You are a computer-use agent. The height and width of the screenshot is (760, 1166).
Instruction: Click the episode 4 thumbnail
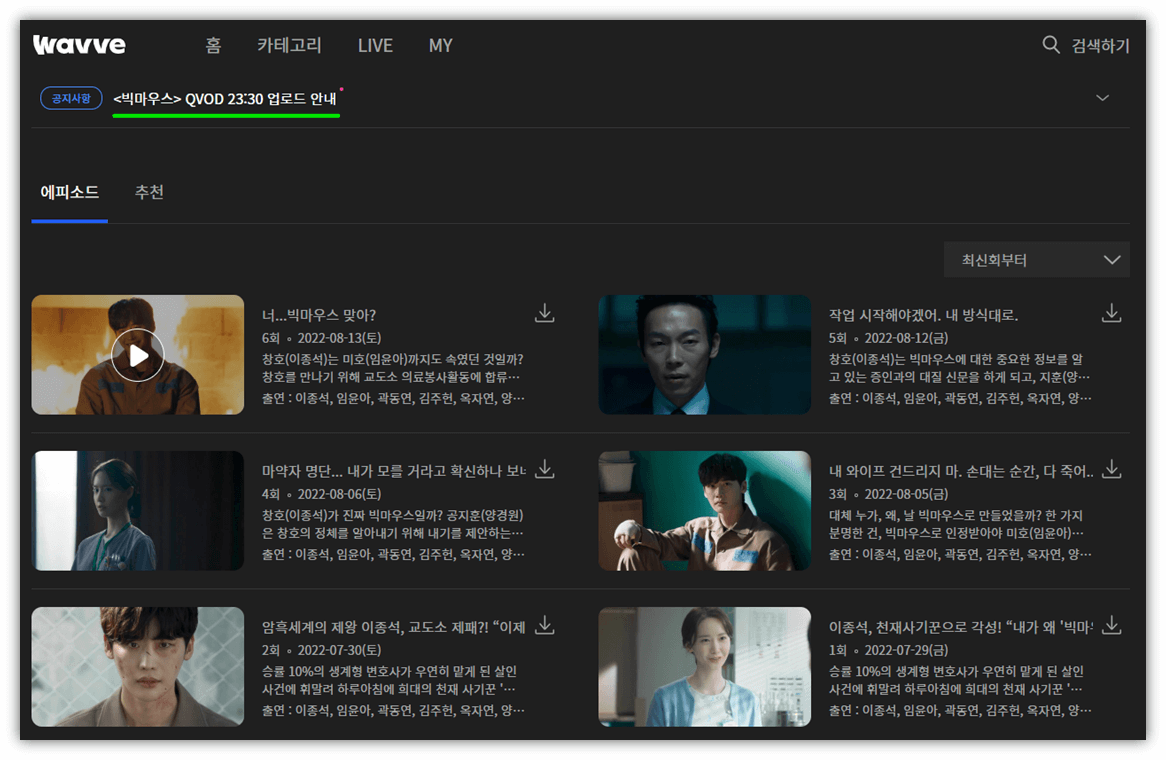click(x=137, y=510)
